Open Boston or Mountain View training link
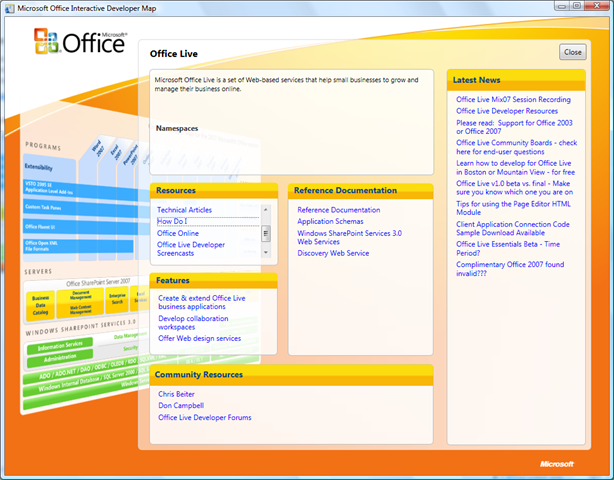 pyautogui.click(x=515, y=168)
